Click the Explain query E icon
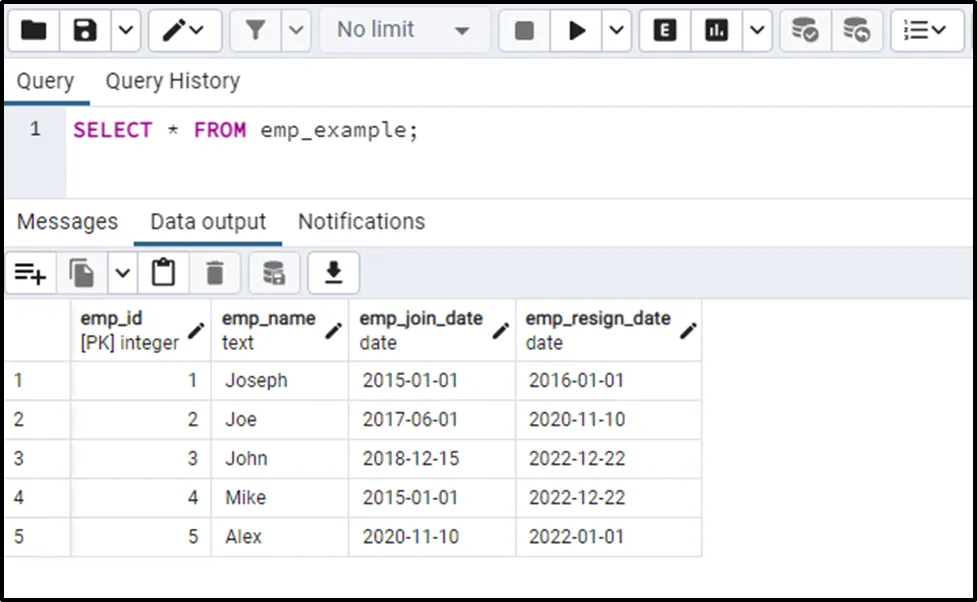The height and width of the screenshot is (602, 977). pyautogui.click(x=665, y=31)
